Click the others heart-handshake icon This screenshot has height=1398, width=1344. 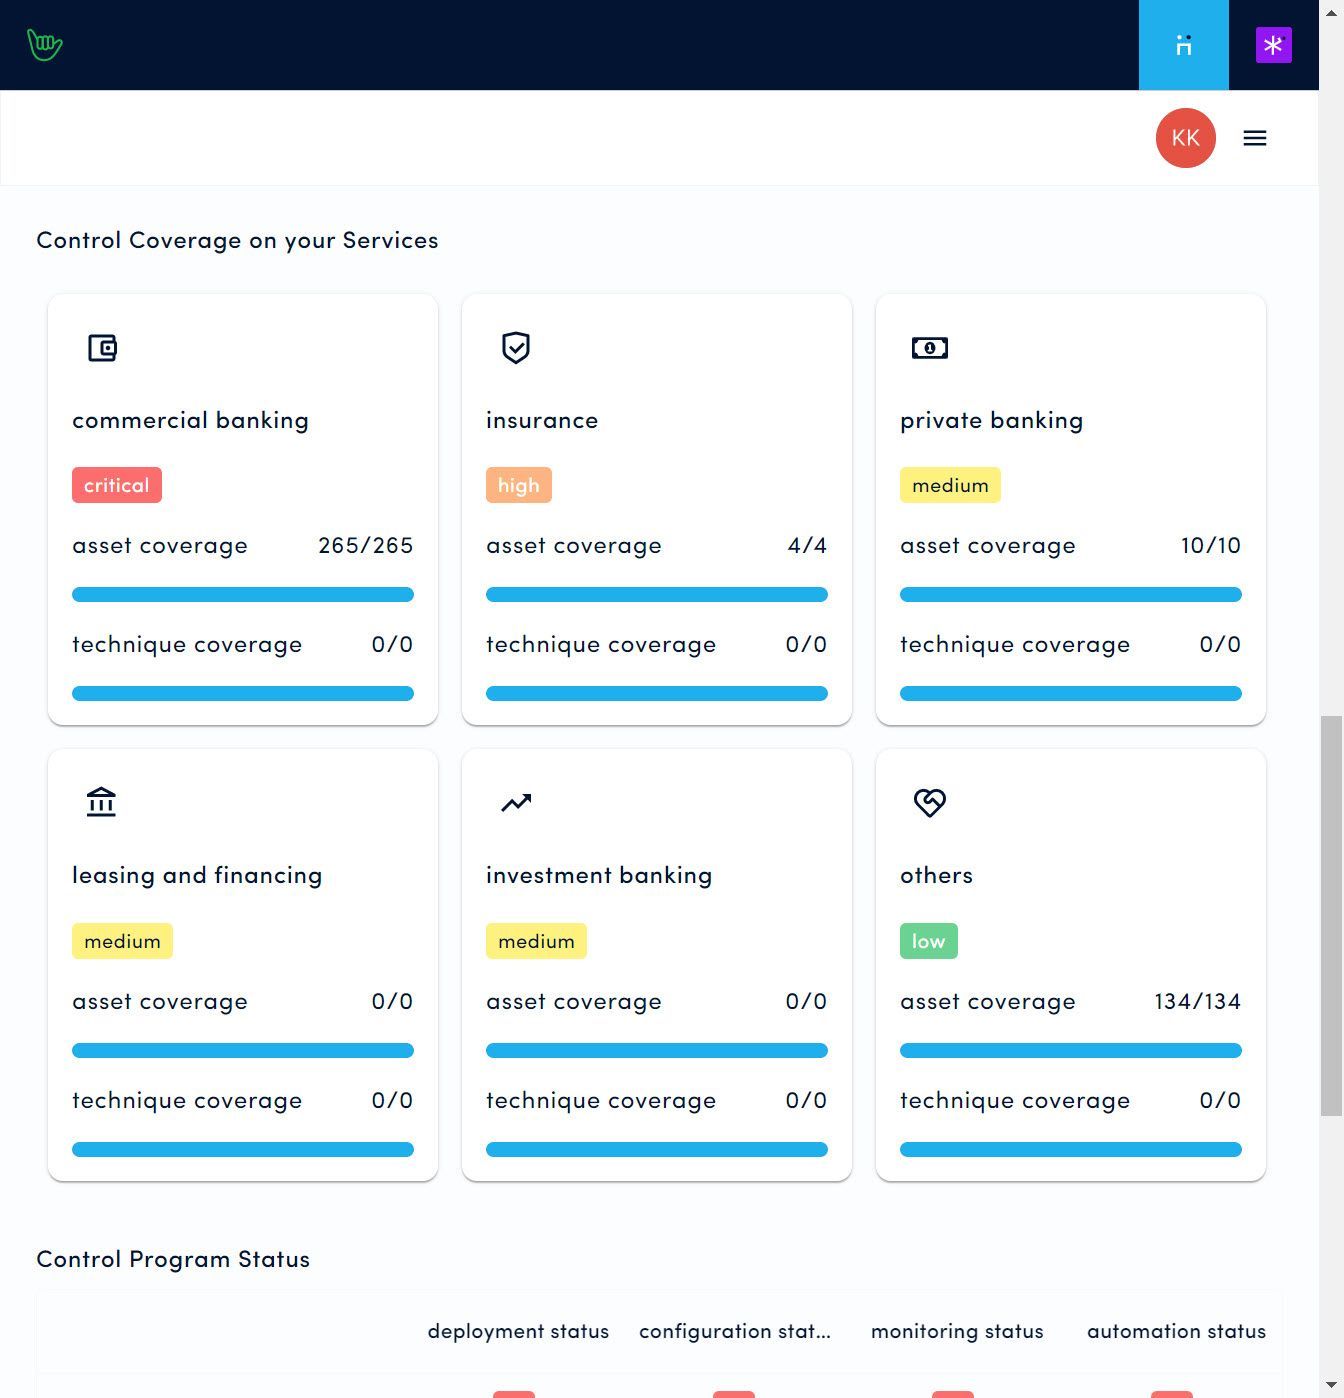click(x=930, y=802)
